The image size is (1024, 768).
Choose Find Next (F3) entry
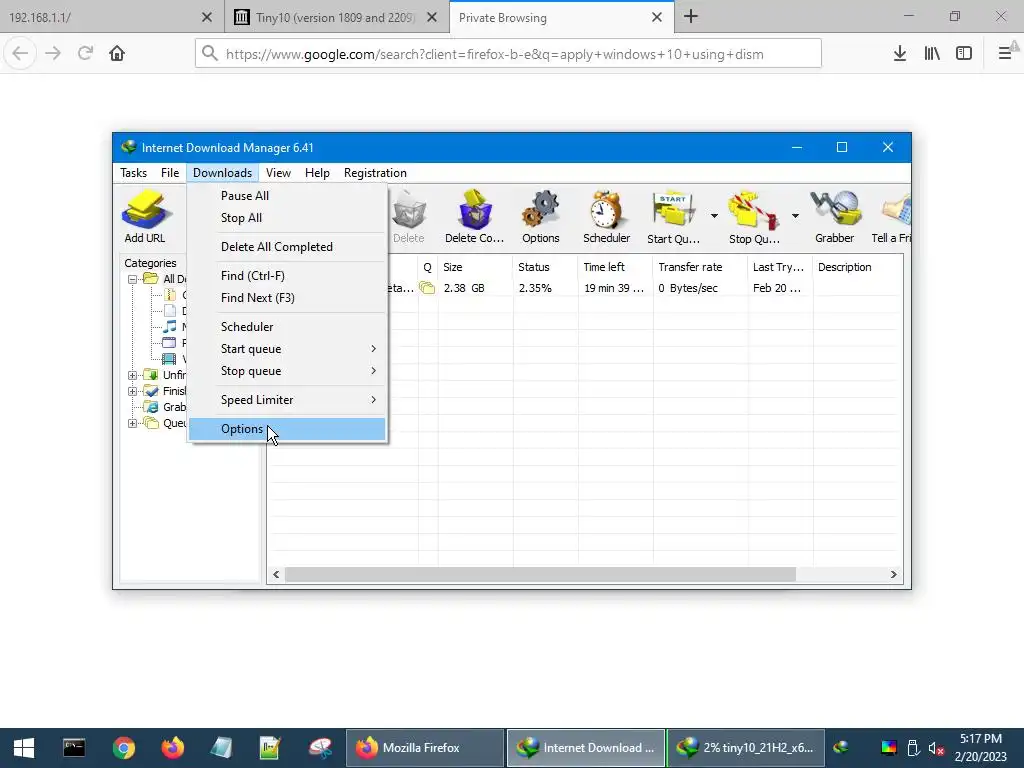(x=287, y=298)
